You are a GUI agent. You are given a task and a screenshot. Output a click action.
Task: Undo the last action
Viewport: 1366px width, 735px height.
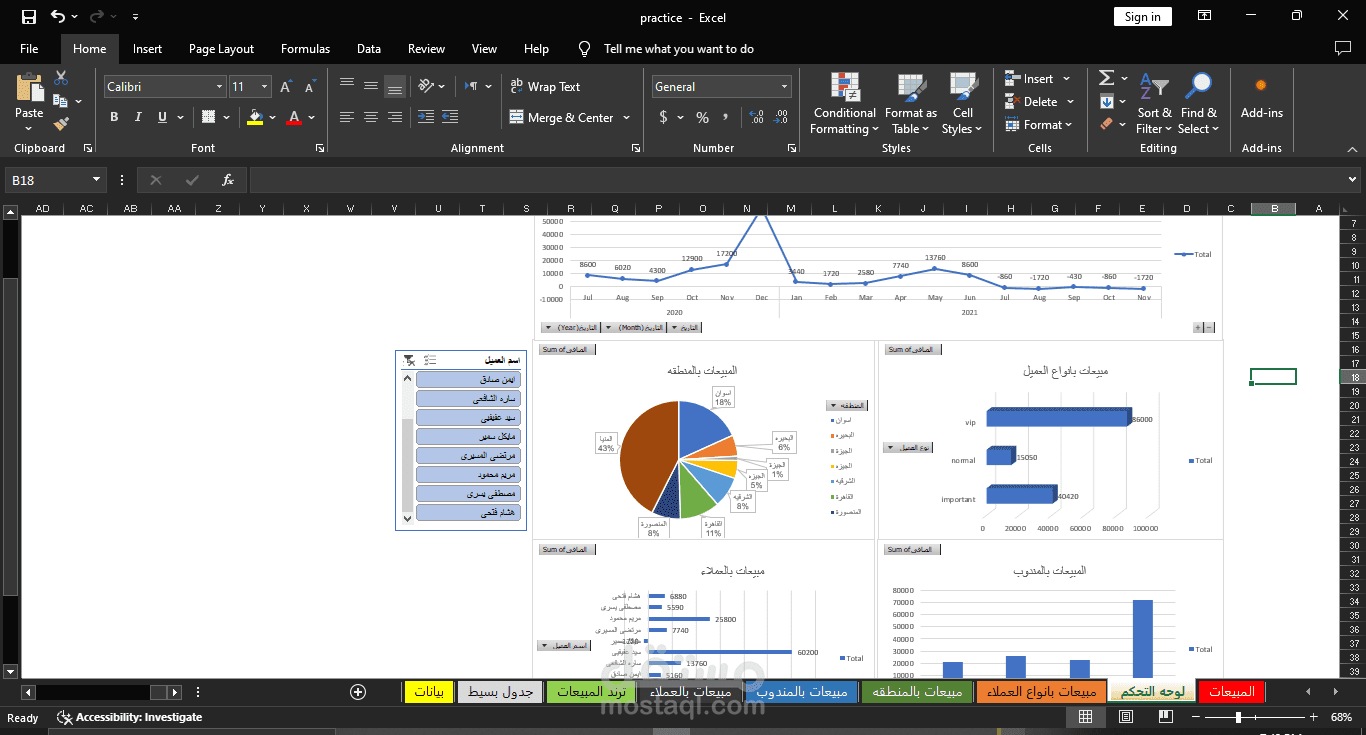[58, 17]
